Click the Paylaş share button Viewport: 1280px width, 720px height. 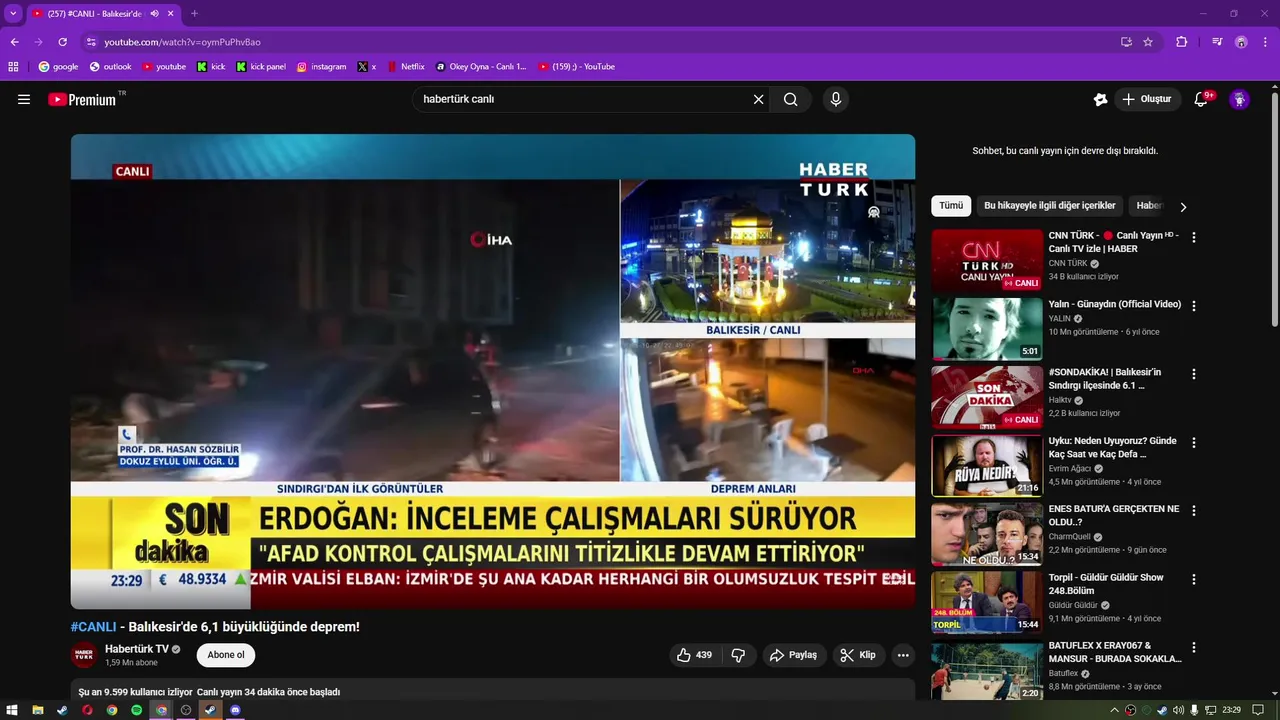coord(793,655)
